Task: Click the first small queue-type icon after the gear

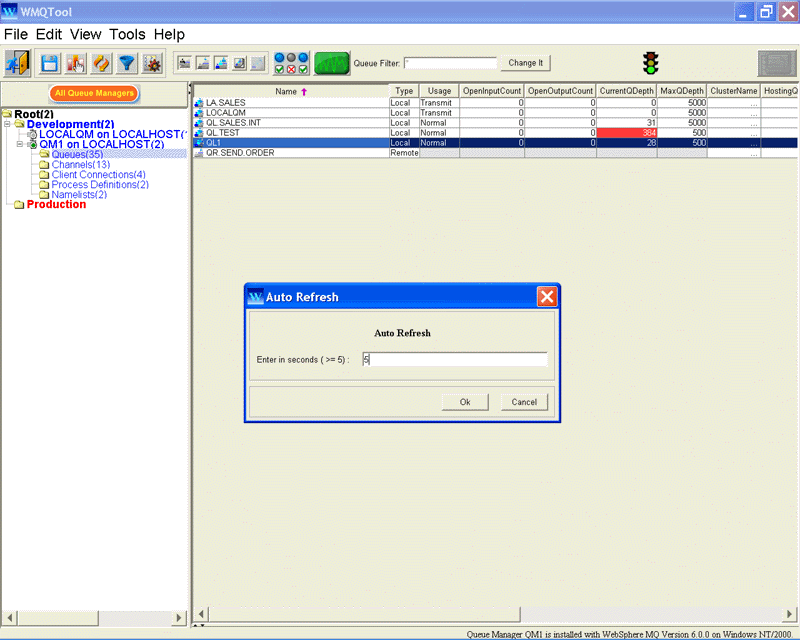Action: (184, 63)
